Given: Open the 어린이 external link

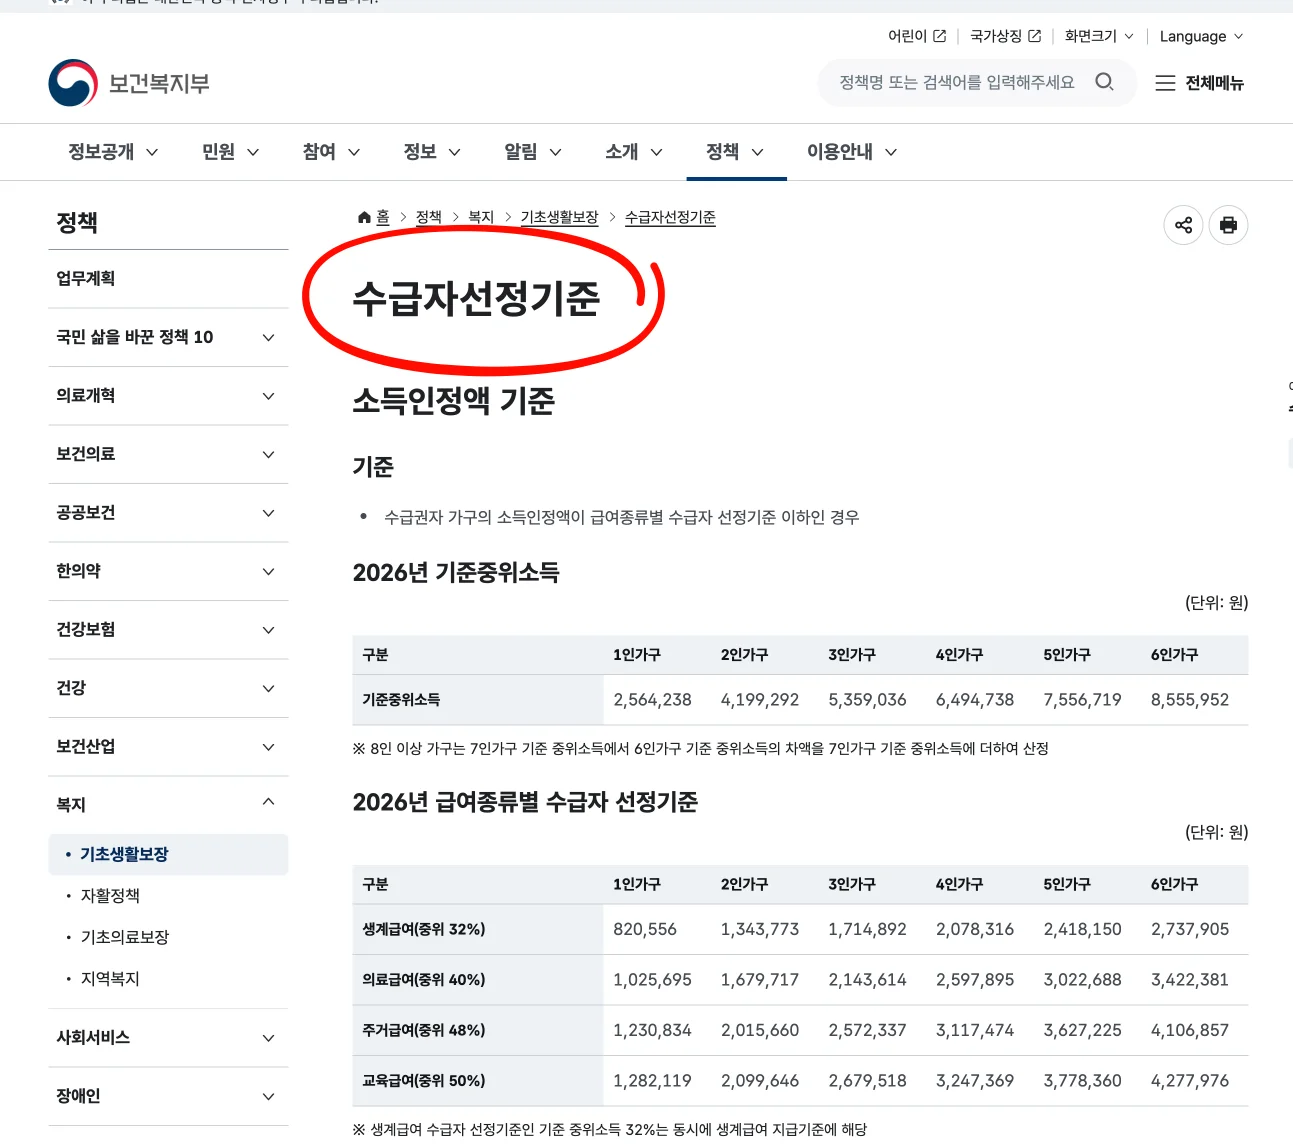Looking at the screenshot, I should pyautogui.click(x=917, y=36).
